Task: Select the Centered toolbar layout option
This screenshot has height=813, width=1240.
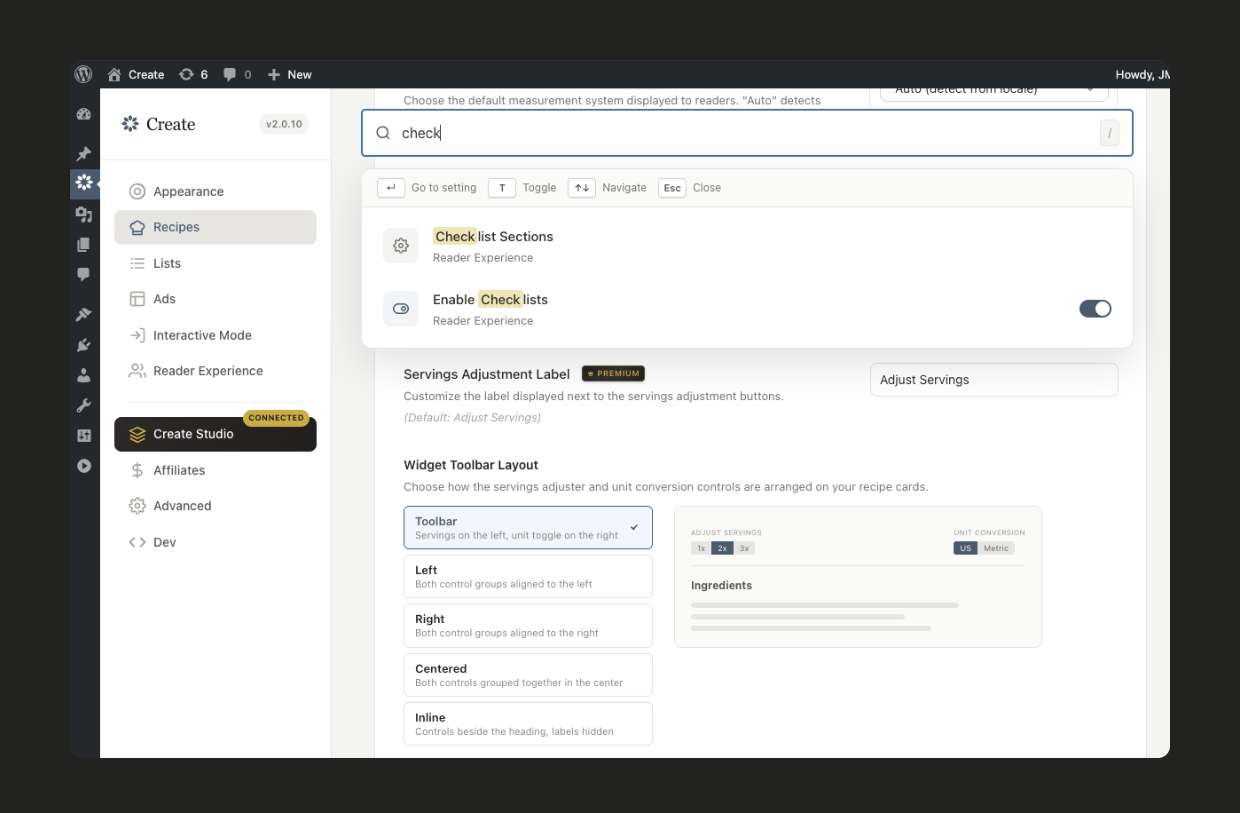Action: point(528,674)
